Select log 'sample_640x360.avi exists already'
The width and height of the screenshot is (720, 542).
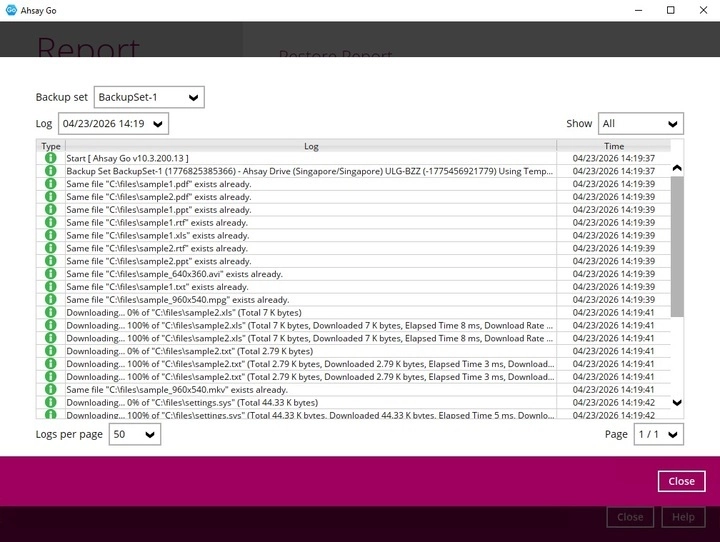[x=353, y=274]
